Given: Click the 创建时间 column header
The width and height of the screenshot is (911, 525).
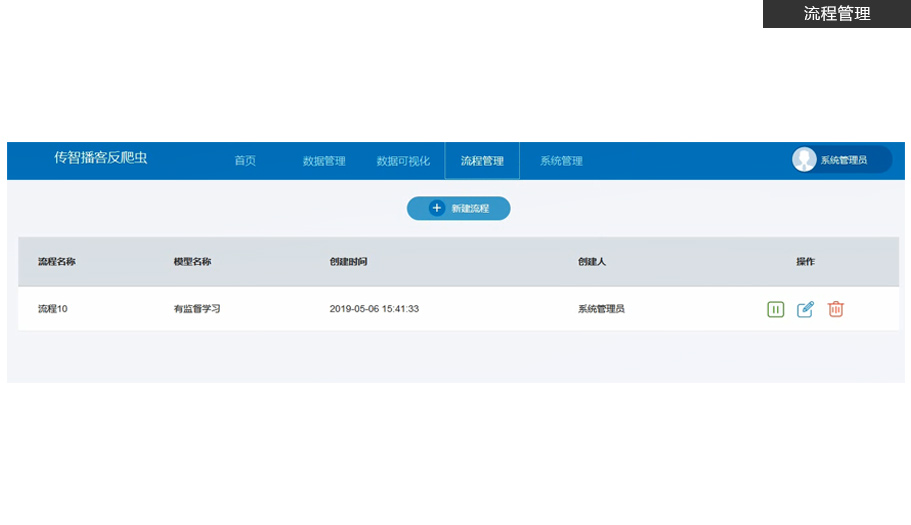Looking at the screenshot, I should pos(348,262).
